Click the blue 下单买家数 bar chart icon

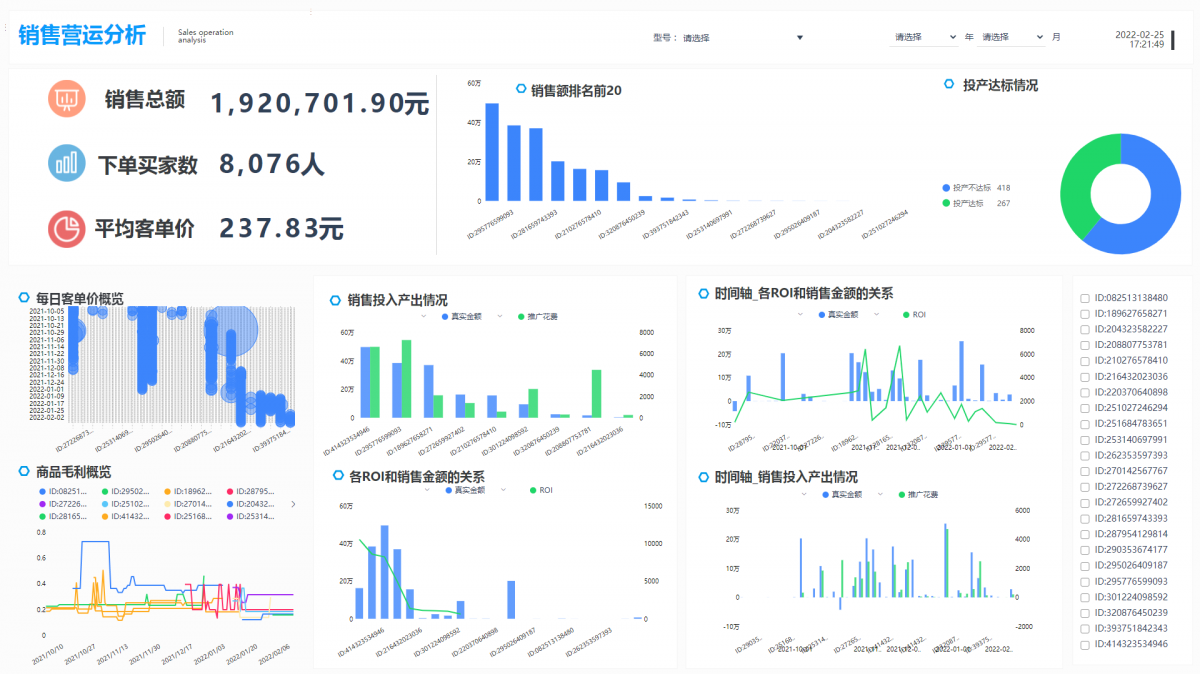point(67,163)
